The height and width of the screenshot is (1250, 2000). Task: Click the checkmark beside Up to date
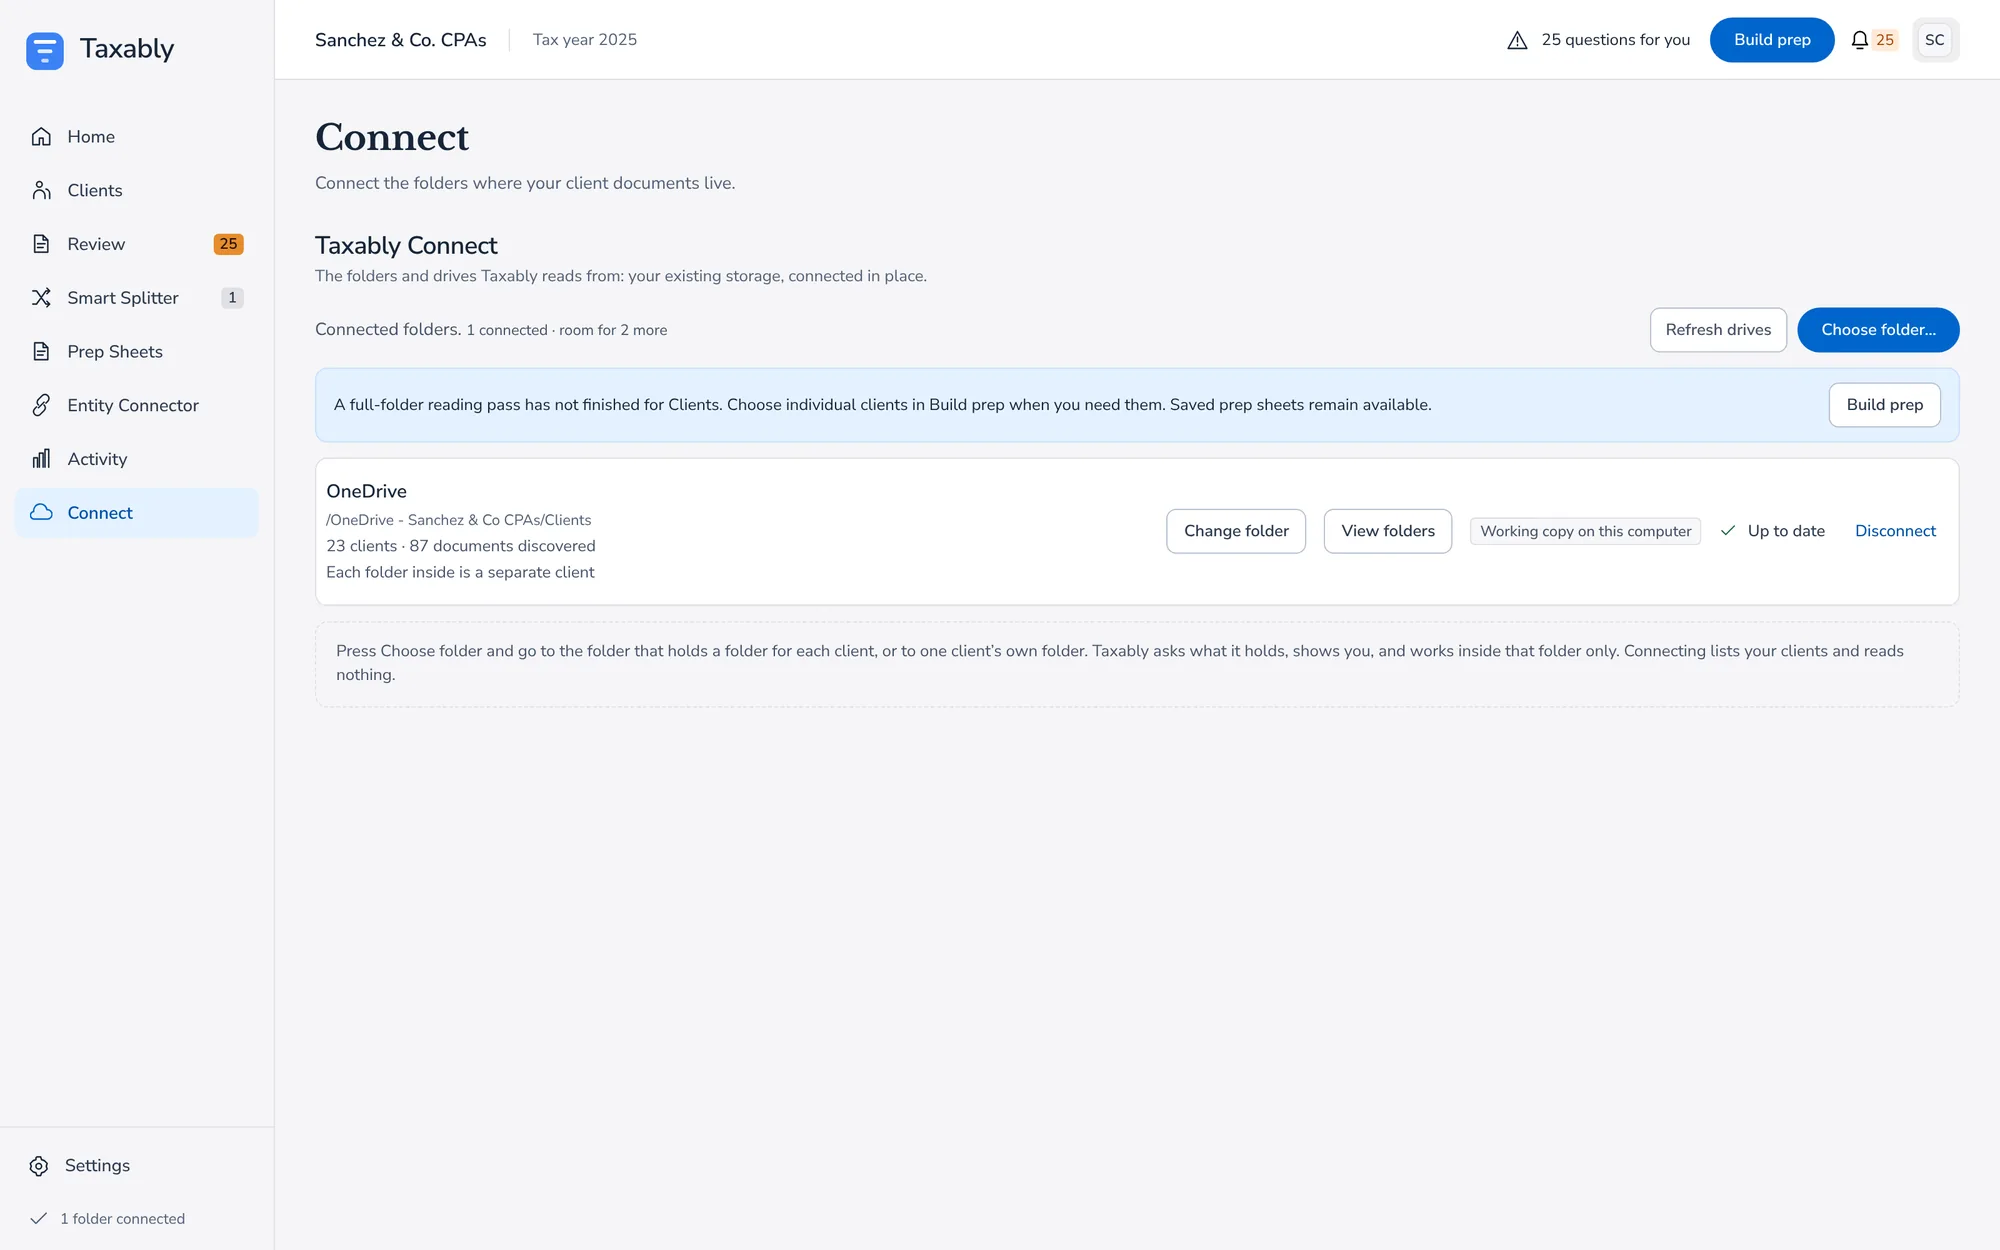click(x=1727, y=531)
